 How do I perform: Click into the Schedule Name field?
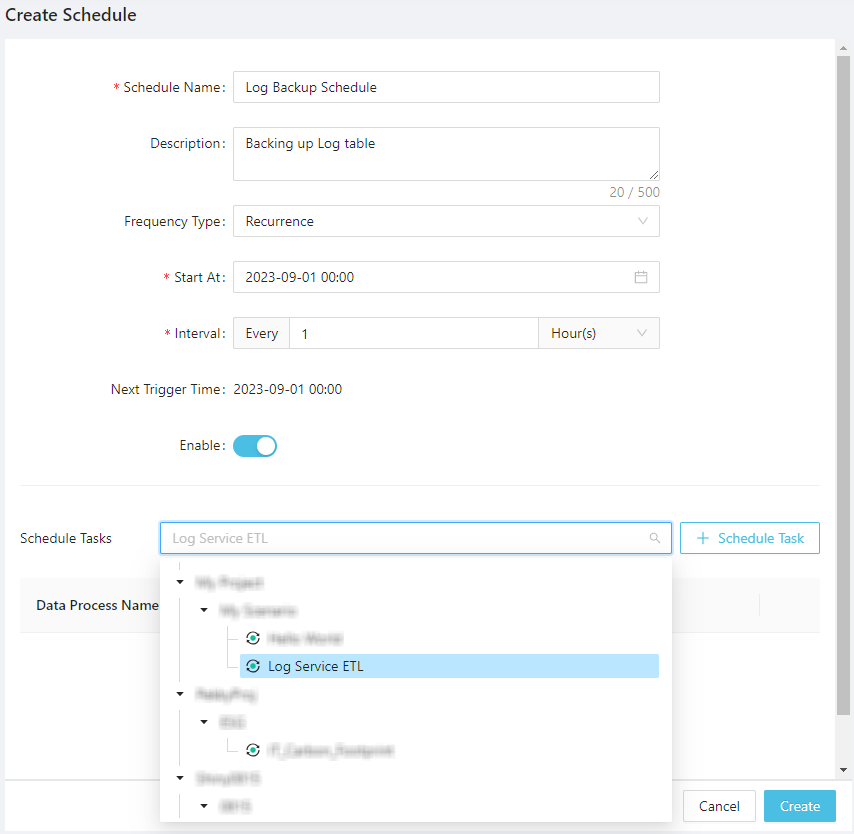tap(446, 87)
